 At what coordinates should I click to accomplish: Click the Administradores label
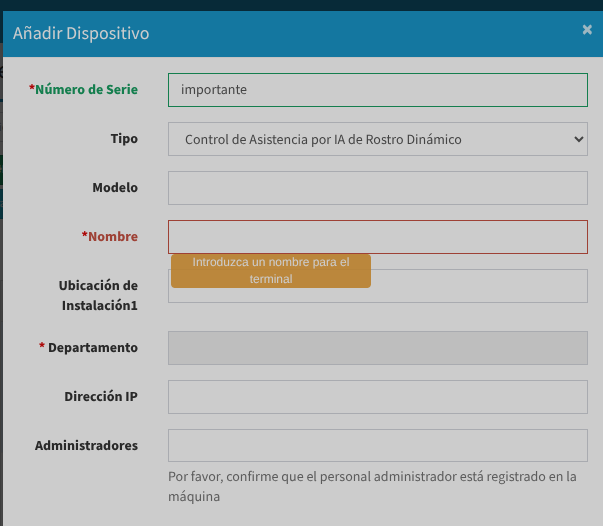(x=86, y=446)
